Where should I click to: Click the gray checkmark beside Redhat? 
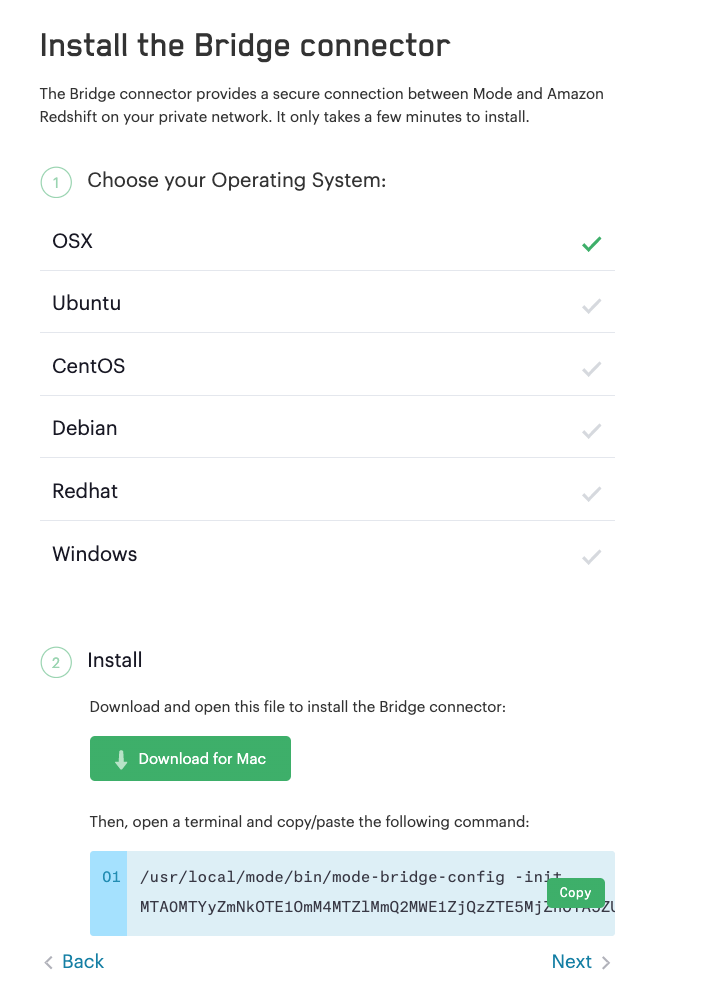coord(591,493)
